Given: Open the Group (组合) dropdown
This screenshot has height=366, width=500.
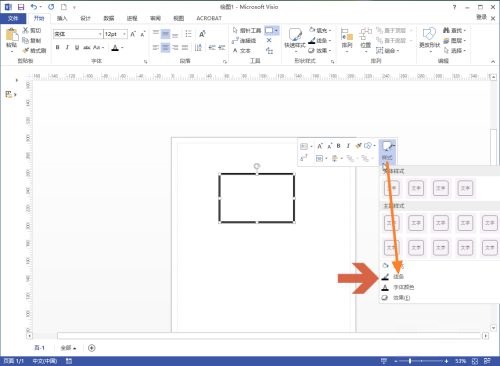Looking at the screenshot, I should 388,50.
